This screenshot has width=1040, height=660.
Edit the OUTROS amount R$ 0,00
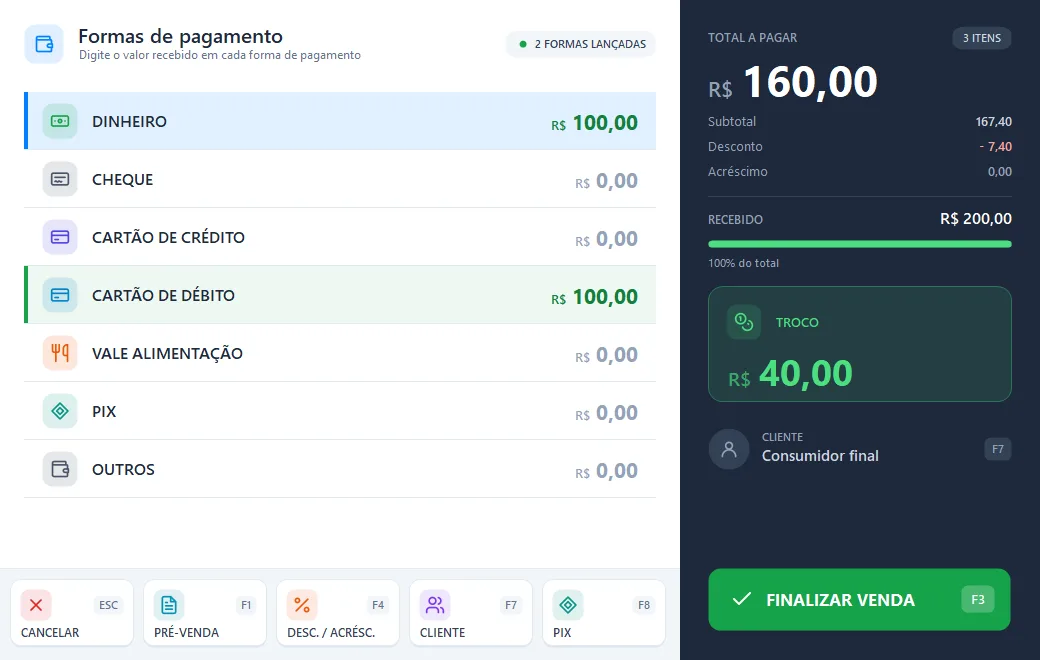[x=606, y=471]
